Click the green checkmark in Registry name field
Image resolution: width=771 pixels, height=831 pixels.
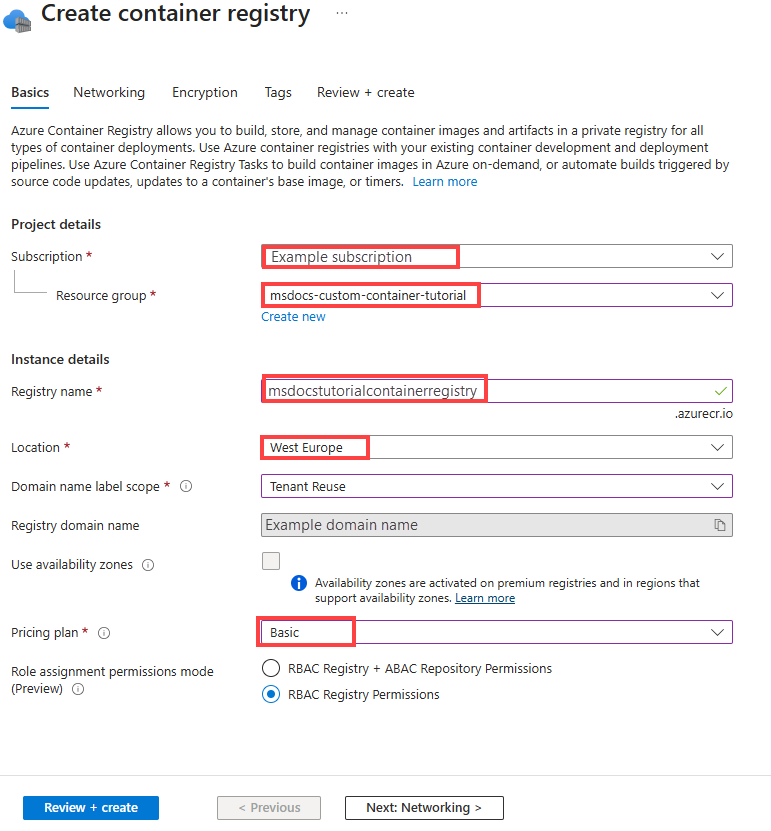(x=720, y=391)
